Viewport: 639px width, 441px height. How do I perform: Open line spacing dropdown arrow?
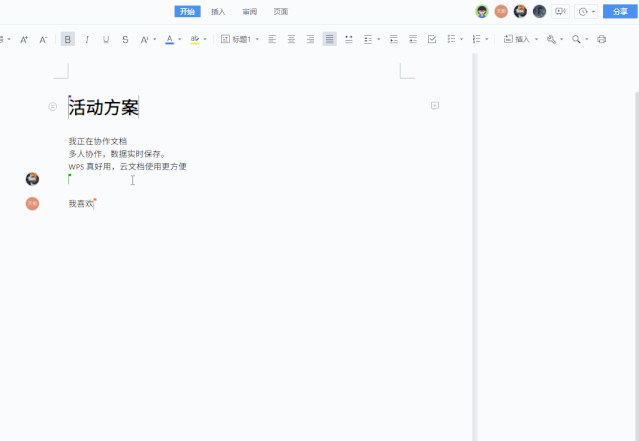pyautogui.click(x=379, y=40)
